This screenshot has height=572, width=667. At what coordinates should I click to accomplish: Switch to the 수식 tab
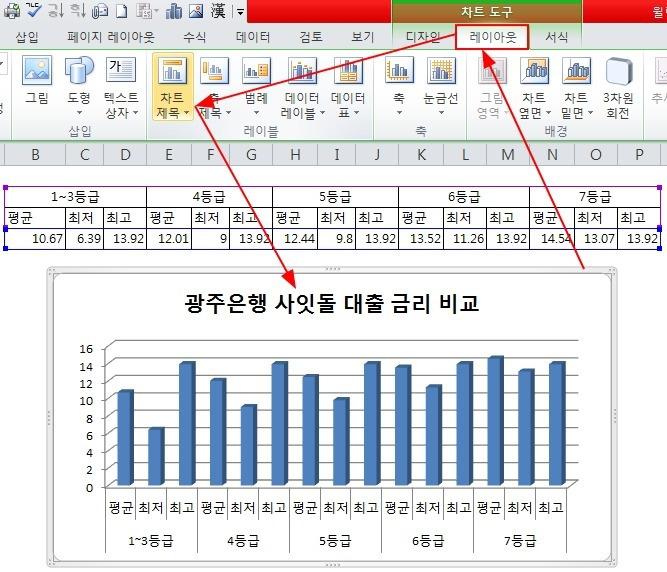click(194, 37)
